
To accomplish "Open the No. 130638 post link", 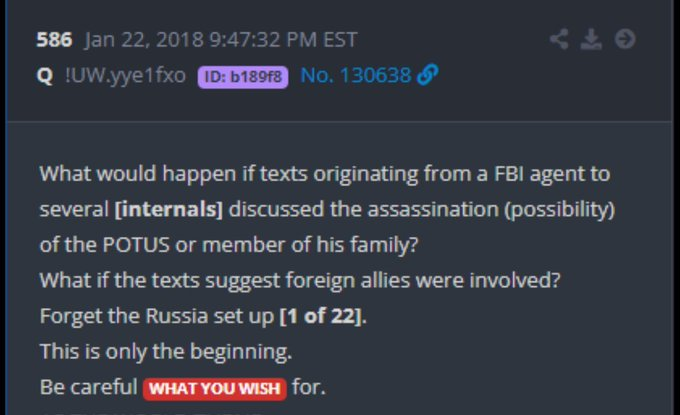I will pos(355,76).
